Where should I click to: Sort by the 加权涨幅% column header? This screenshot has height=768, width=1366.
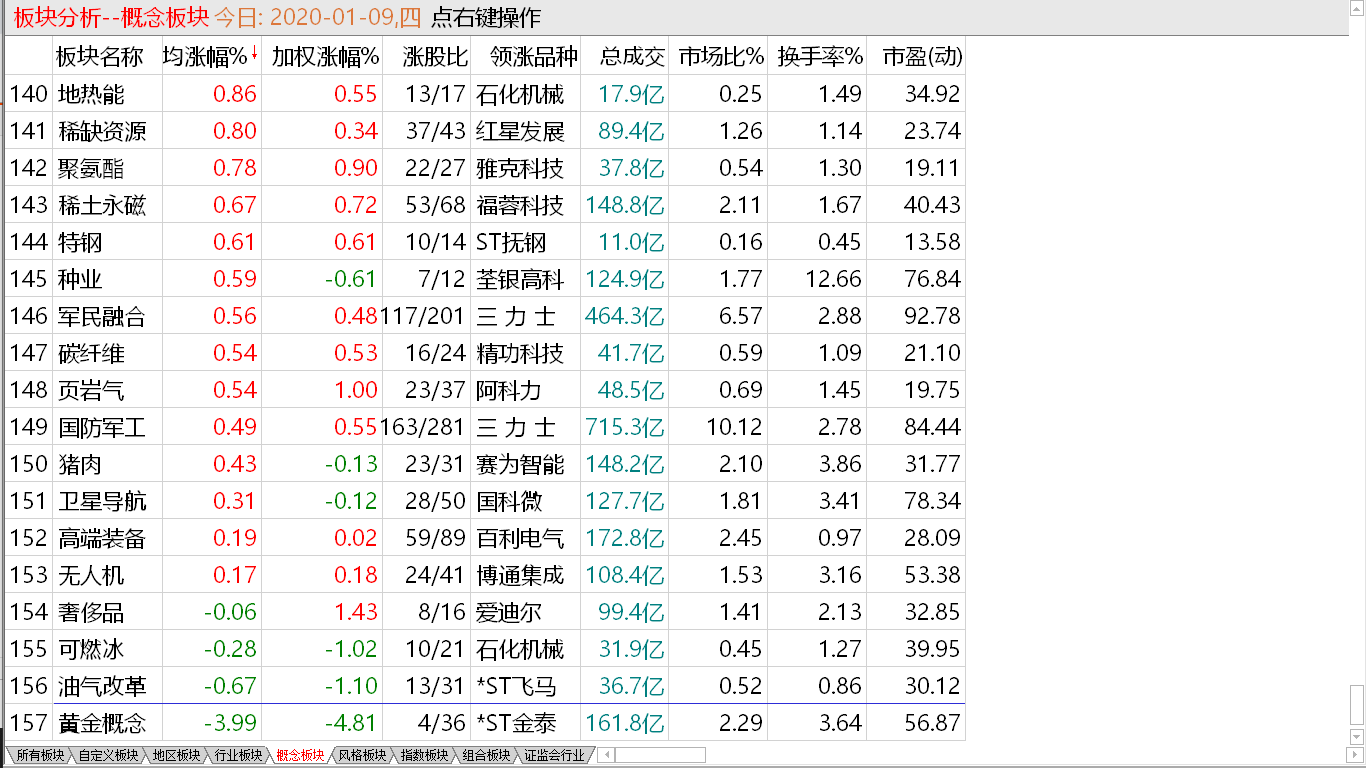pyautogui.click(x=325, y=56)
